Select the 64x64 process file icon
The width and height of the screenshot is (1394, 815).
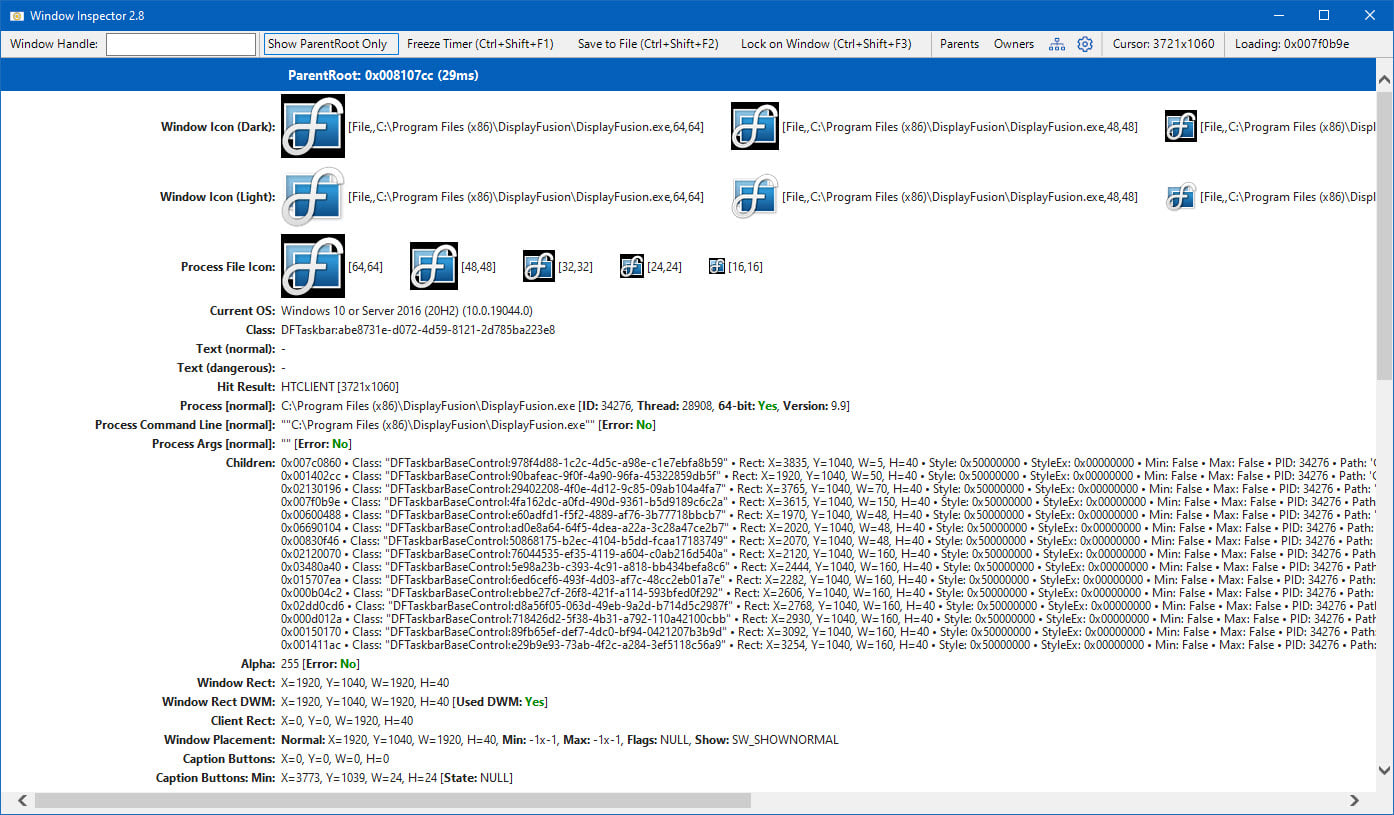pyautogui.click(x=313, y=266)
